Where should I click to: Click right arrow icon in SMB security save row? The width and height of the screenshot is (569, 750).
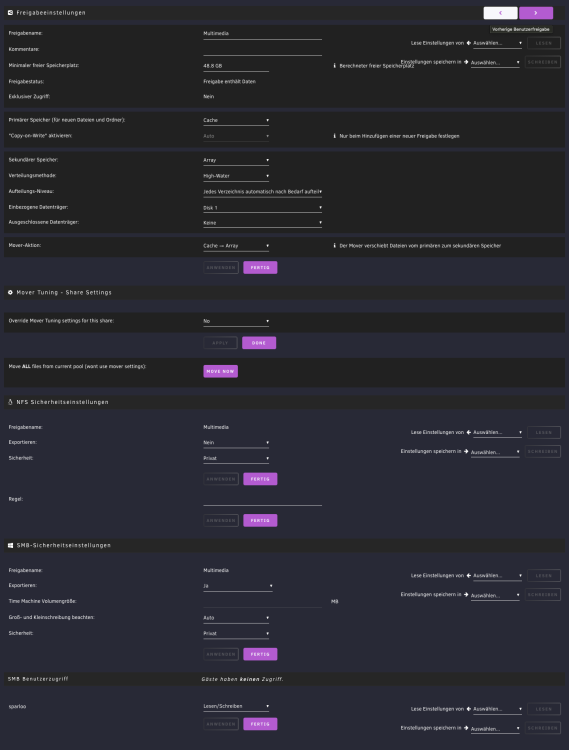466,595
